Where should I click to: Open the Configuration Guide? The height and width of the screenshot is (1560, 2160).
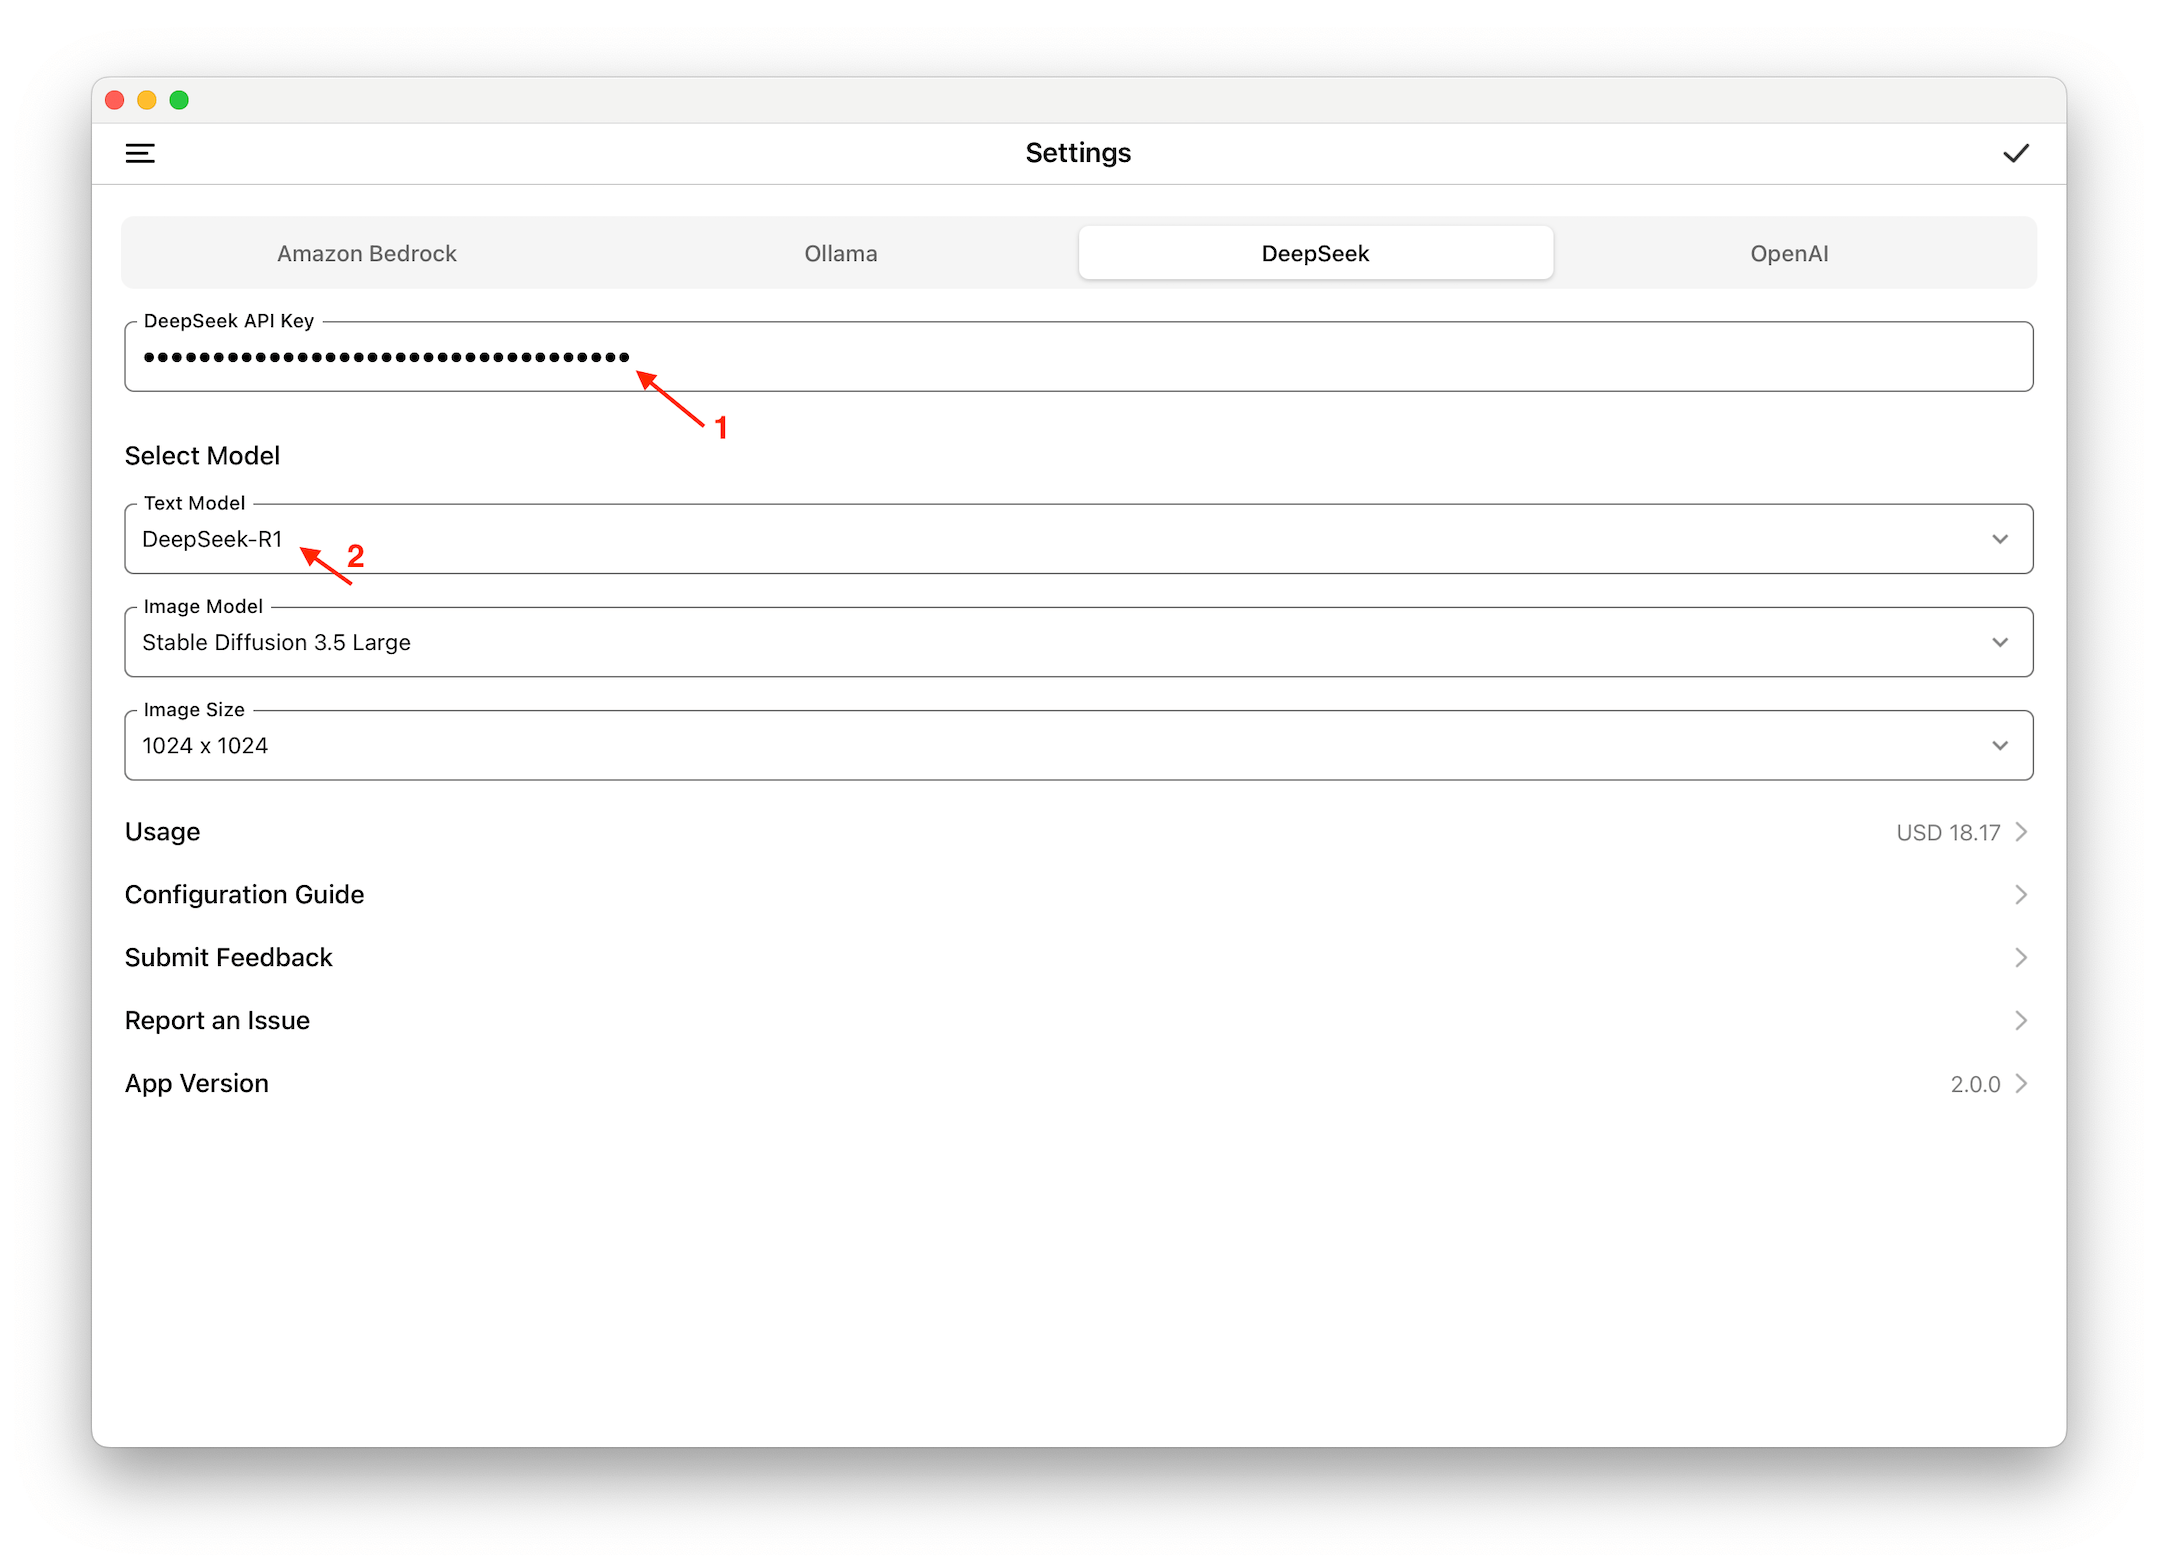pos(1078,895)
